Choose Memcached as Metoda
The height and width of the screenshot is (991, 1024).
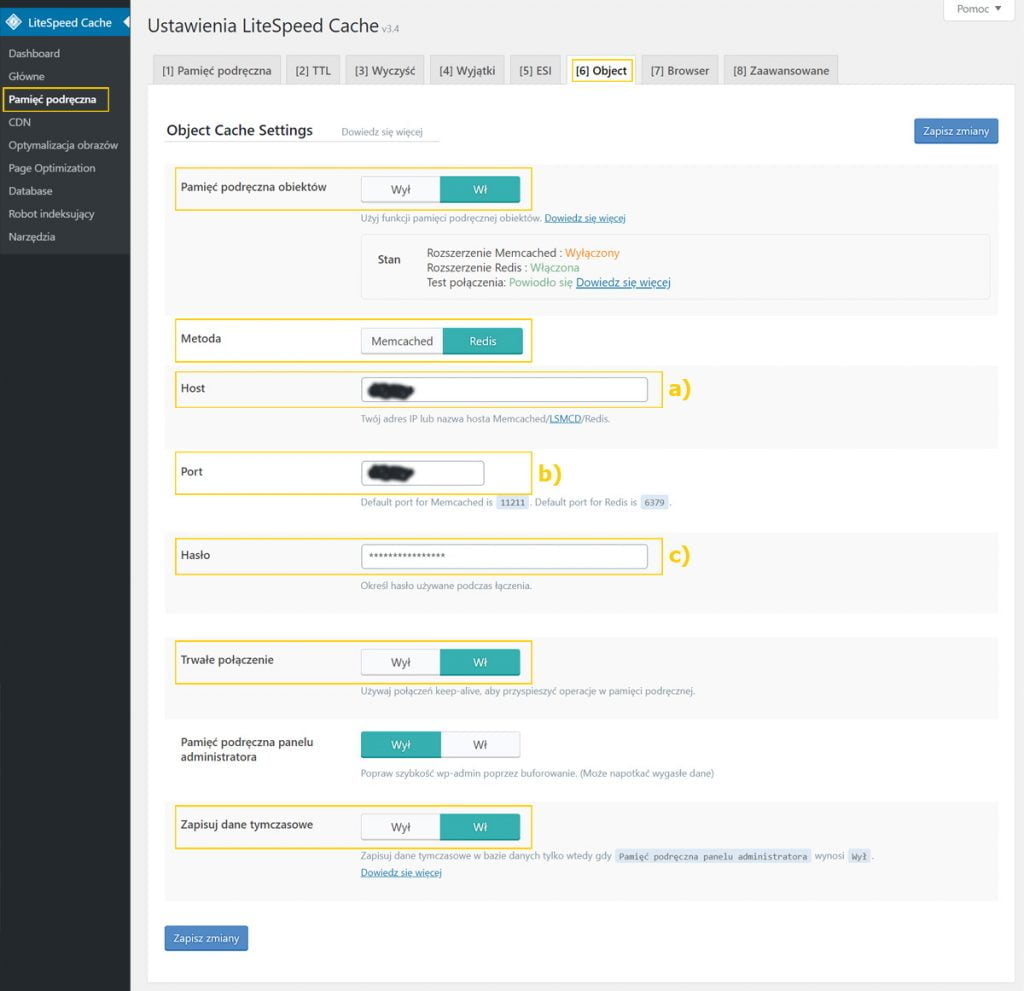402,341
